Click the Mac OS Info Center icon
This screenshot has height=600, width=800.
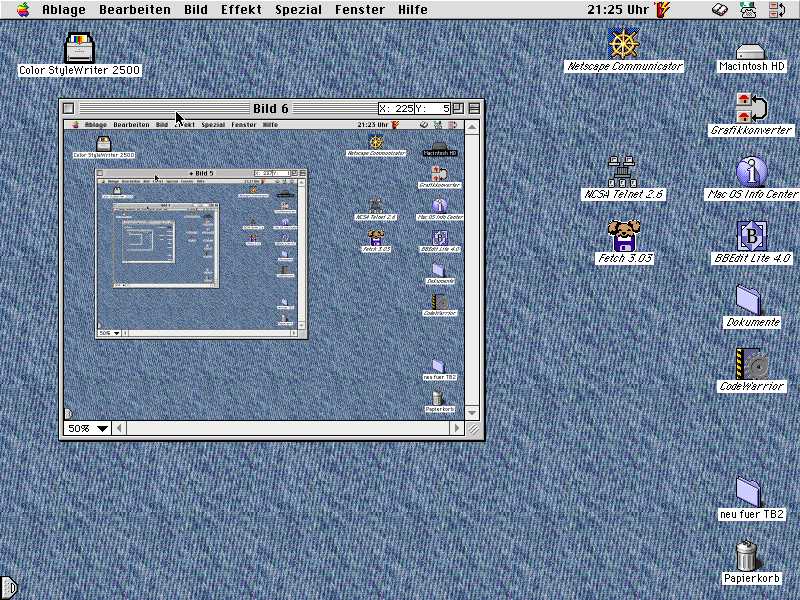coord(751,172)
